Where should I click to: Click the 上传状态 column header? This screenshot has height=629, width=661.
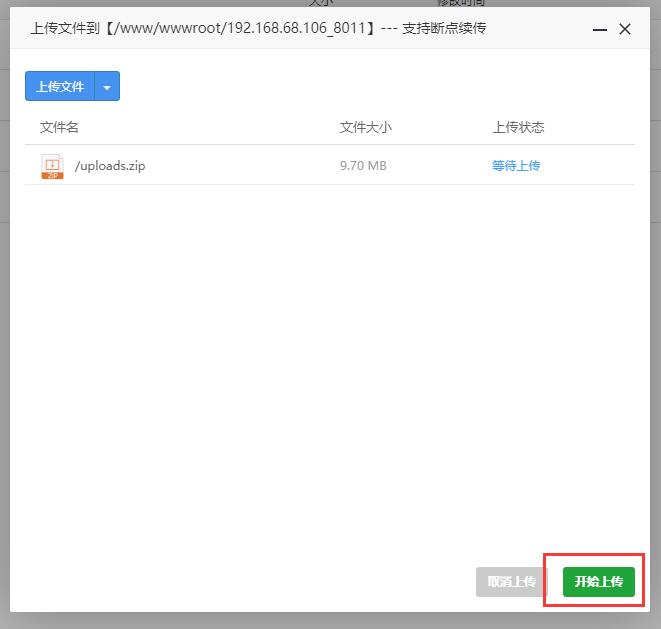[518, 127]
